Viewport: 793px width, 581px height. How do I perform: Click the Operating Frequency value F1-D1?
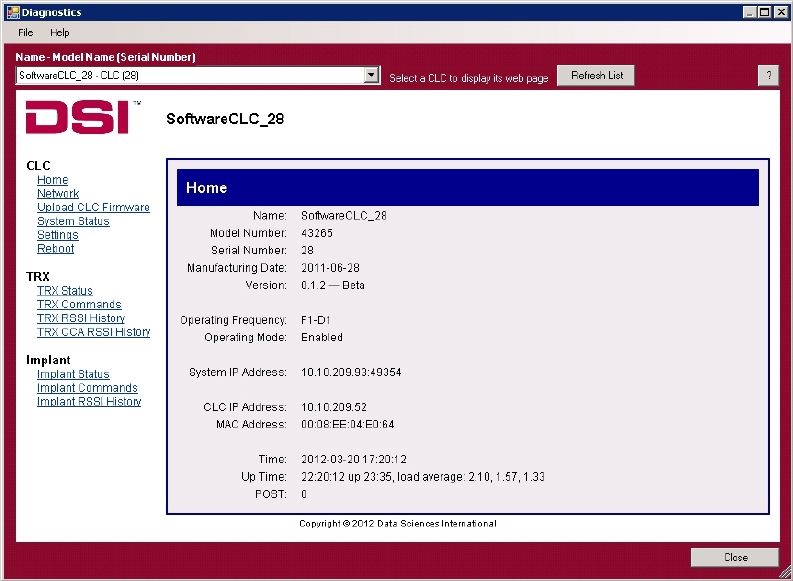[x=316, y=320]
